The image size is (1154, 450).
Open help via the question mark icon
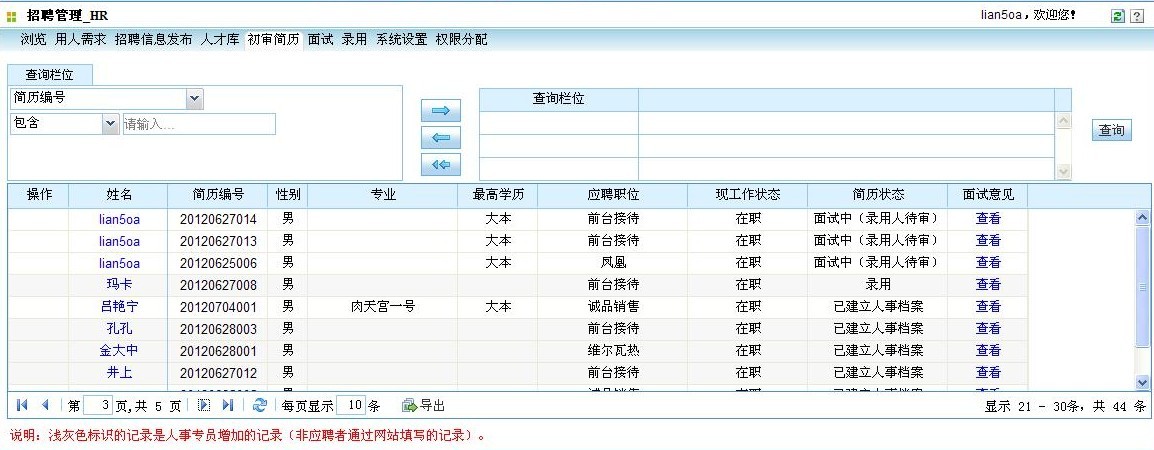tap(1137, 17)
